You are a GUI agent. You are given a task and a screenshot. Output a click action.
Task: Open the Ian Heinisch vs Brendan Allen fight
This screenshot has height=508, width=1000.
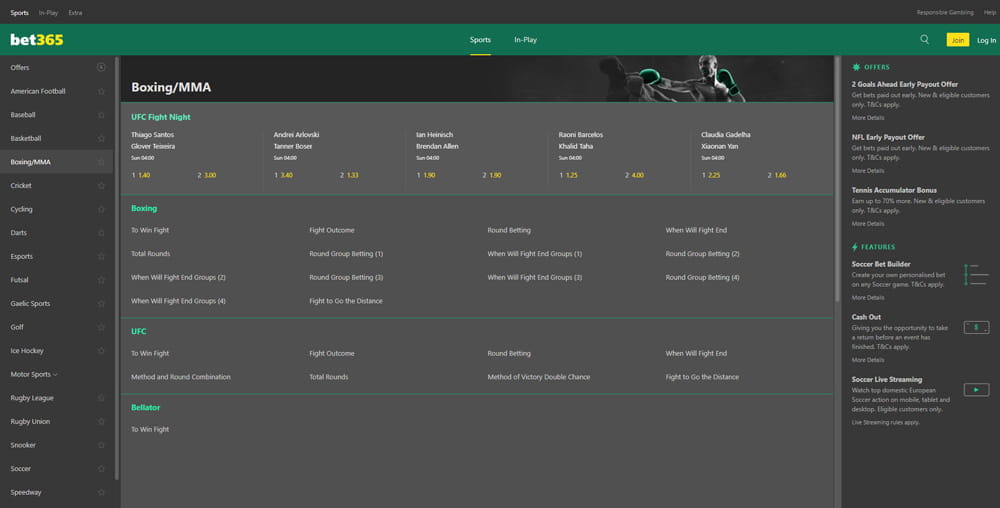[437, 141]
